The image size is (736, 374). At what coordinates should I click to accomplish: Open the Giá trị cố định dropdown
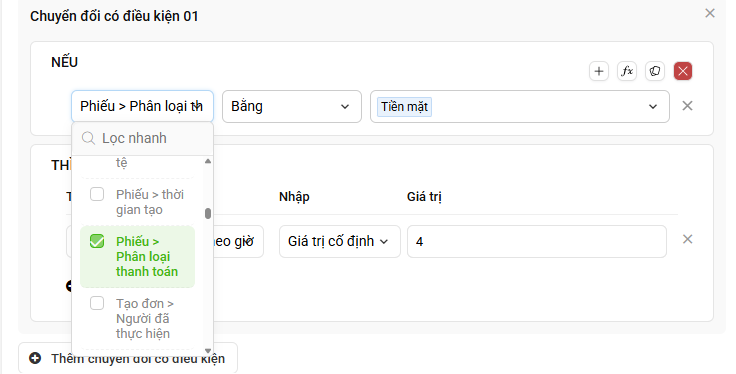(339, 242)
